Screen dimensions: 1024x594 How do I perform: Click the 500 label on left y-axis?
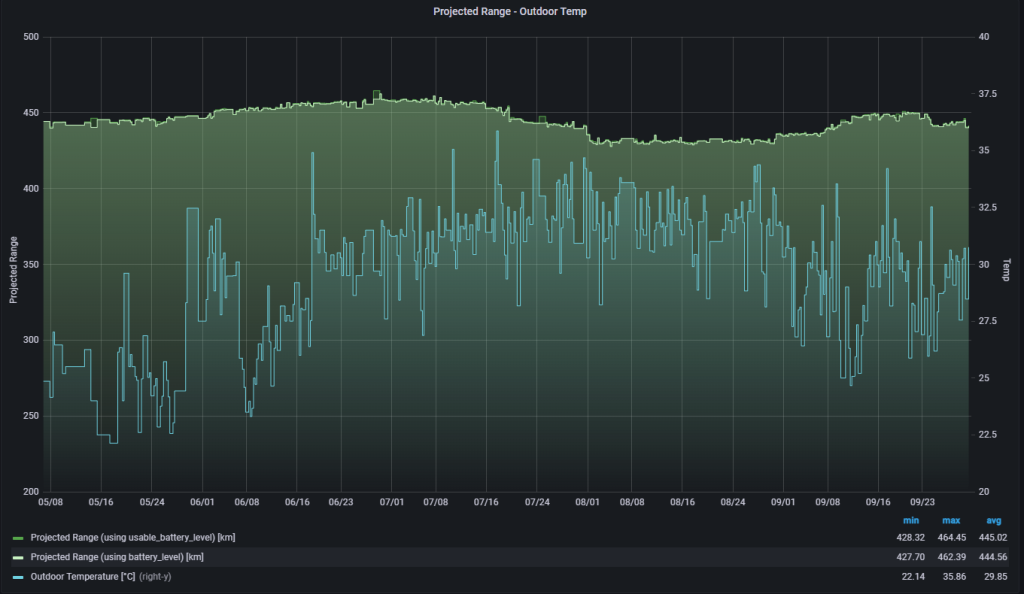tap(30, 37)
